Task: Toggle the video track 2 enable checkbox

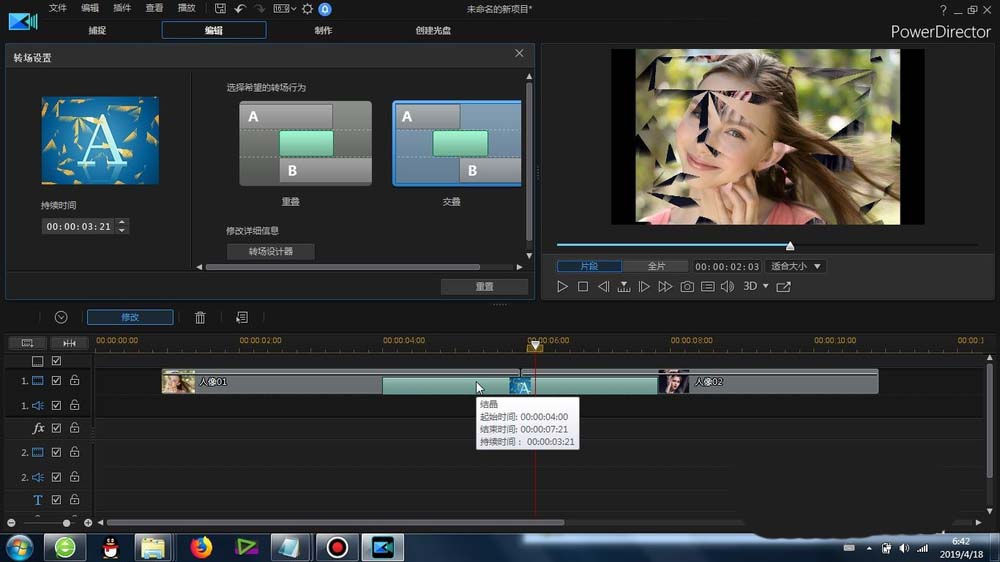Action: [56, 452]
